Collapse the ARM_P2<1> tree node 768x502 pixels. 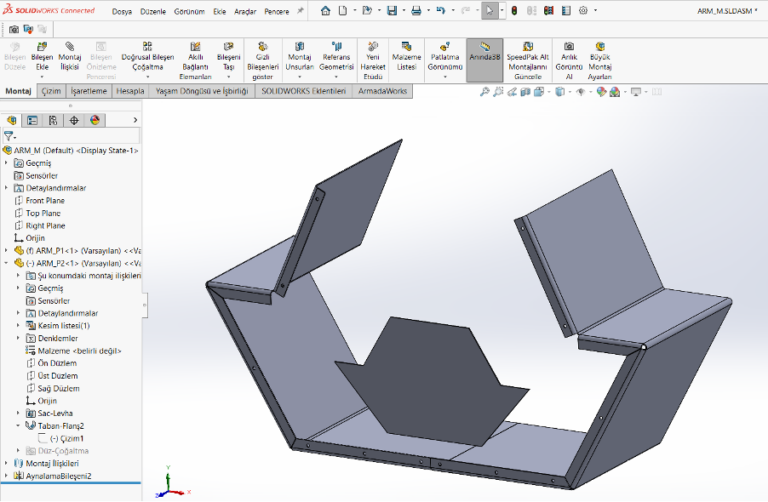(x=6, y=263)
